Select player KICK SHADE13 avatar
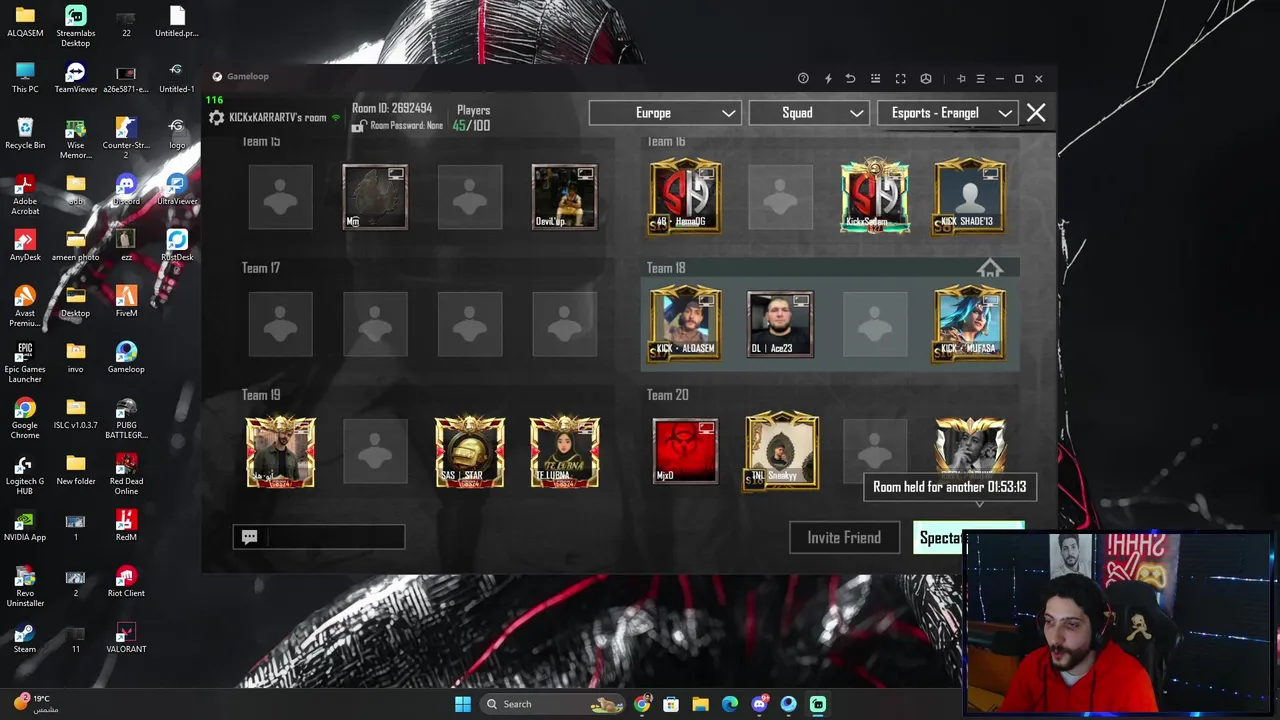This screenshot has height=720, width=1280. tap(969, 197)
